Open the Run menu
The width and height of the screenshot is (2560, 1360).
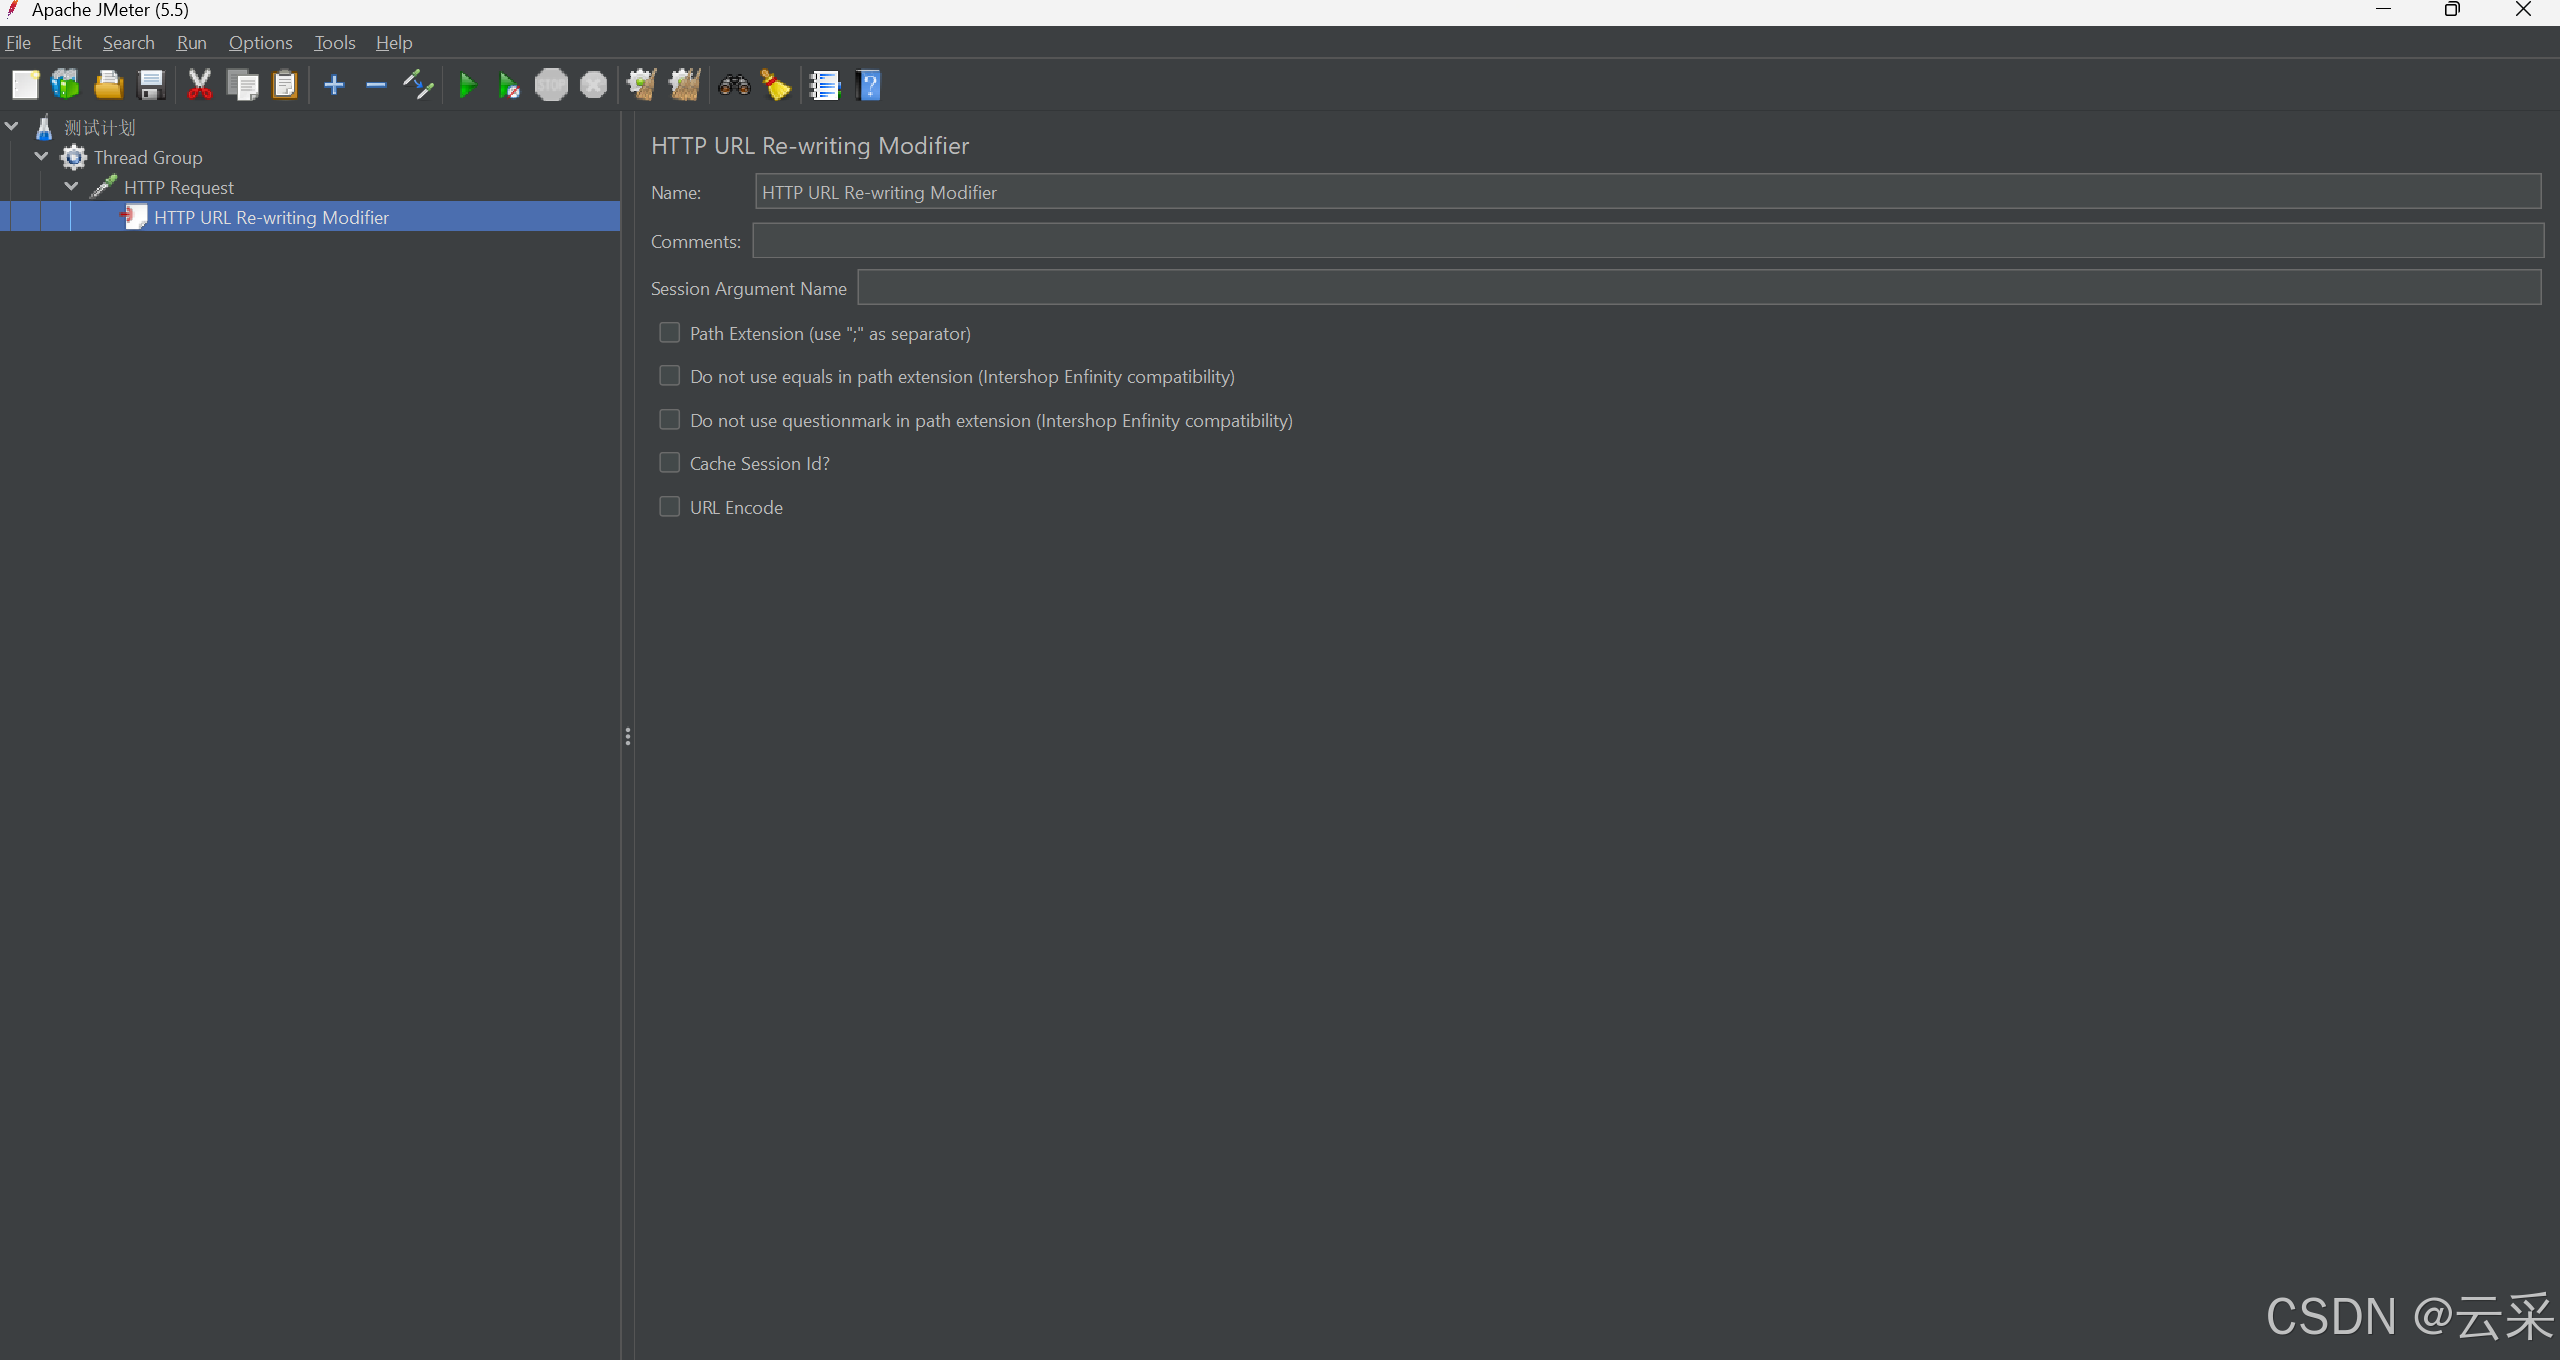[191, 43]
